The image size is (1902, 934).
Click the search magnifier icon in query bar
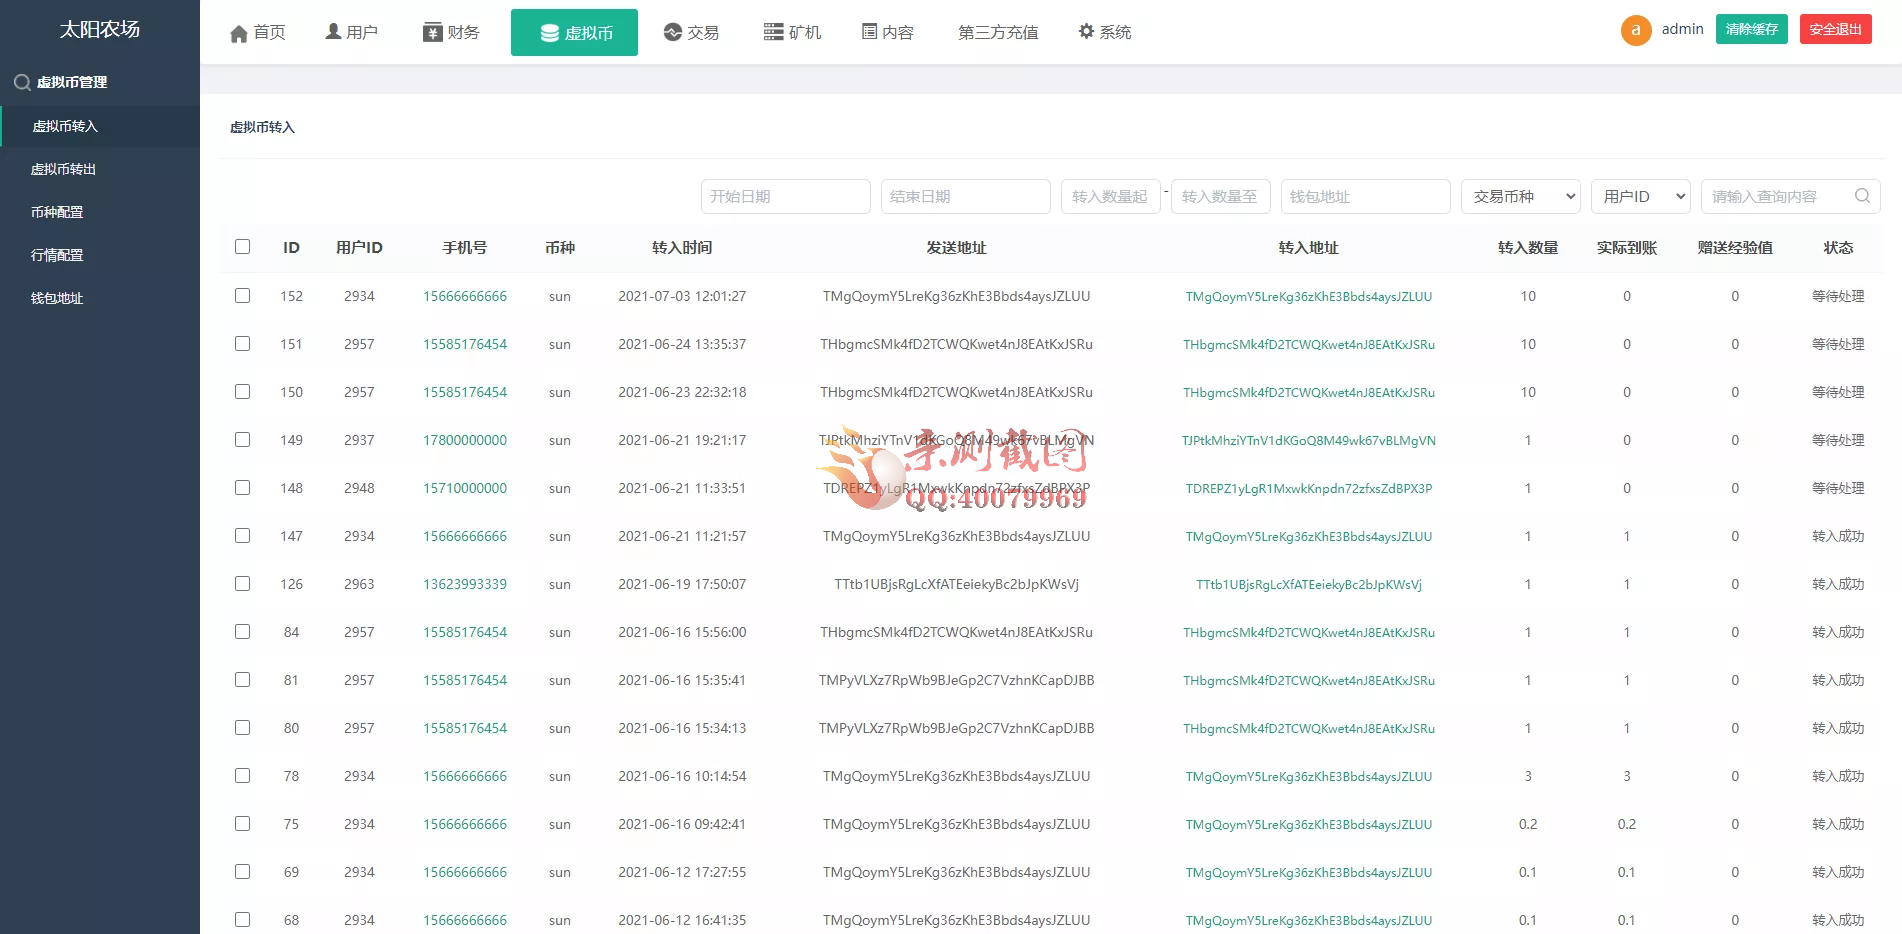(1861, 196)
